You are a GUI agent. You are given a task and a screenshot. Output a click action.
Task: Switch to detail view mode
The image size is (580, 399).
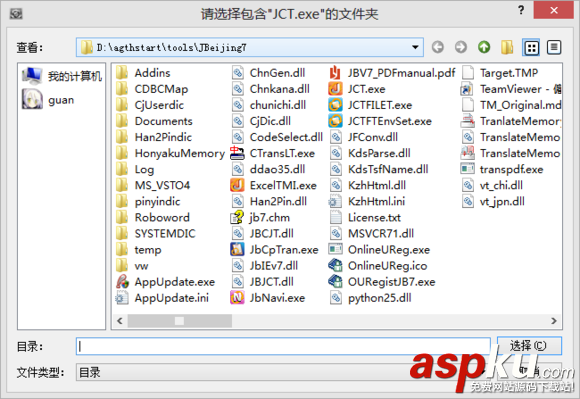click(554, 47)
